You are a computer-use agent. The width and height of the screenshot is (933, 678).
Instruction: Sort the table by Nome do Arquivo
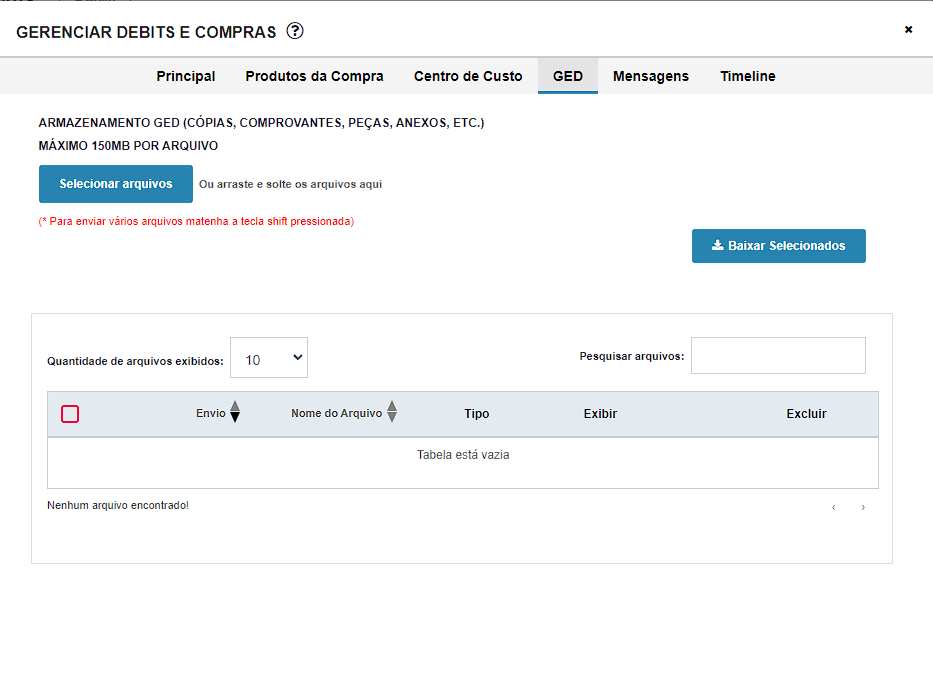click(x=344, y=413)
